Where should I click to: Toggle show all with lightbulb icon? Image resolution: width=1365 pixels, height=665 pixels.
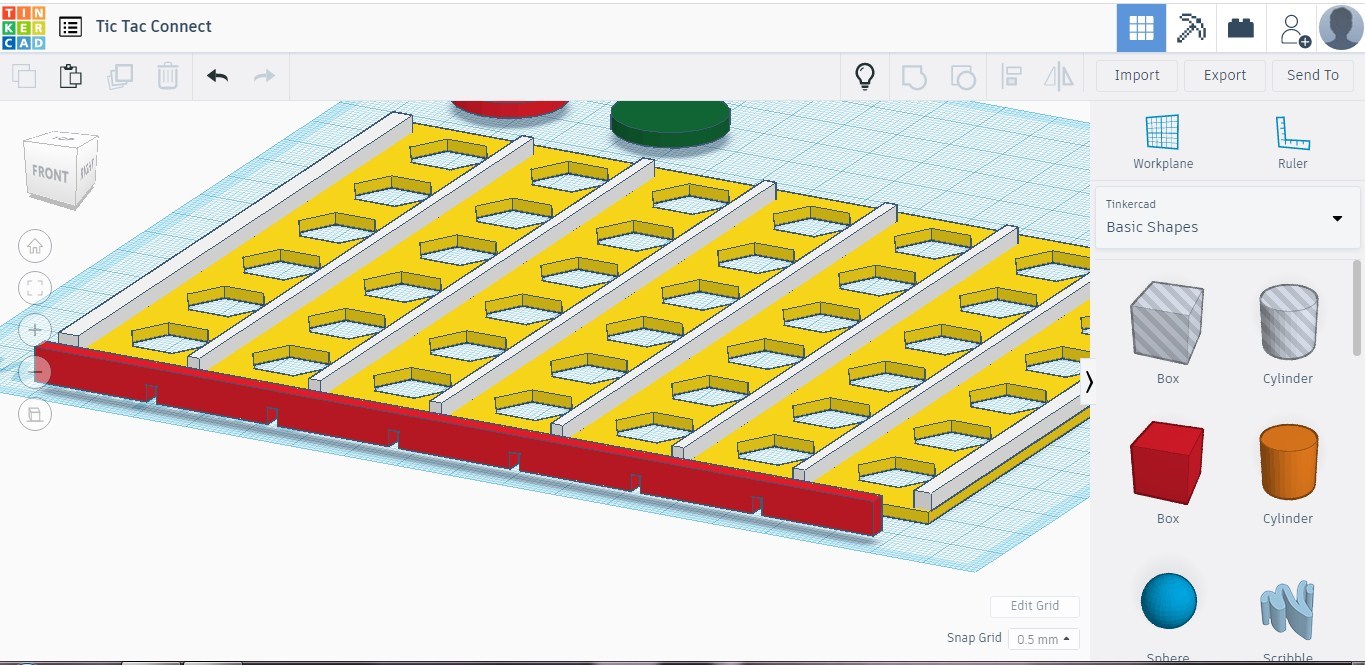pos(865,76)
